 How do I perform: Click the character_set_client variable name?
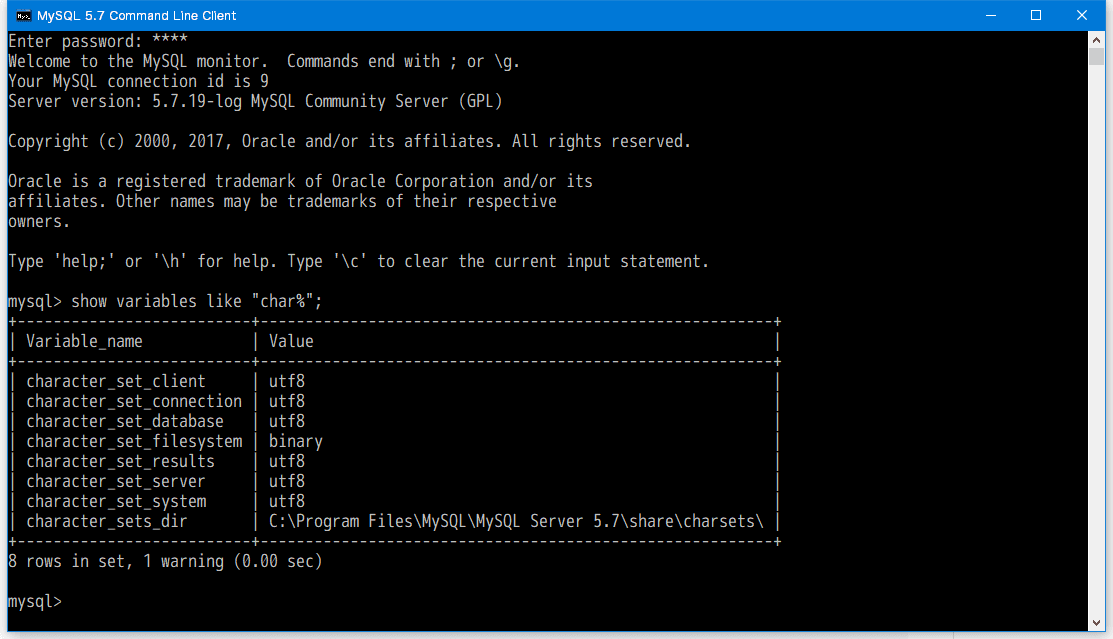tap(116, 381)
